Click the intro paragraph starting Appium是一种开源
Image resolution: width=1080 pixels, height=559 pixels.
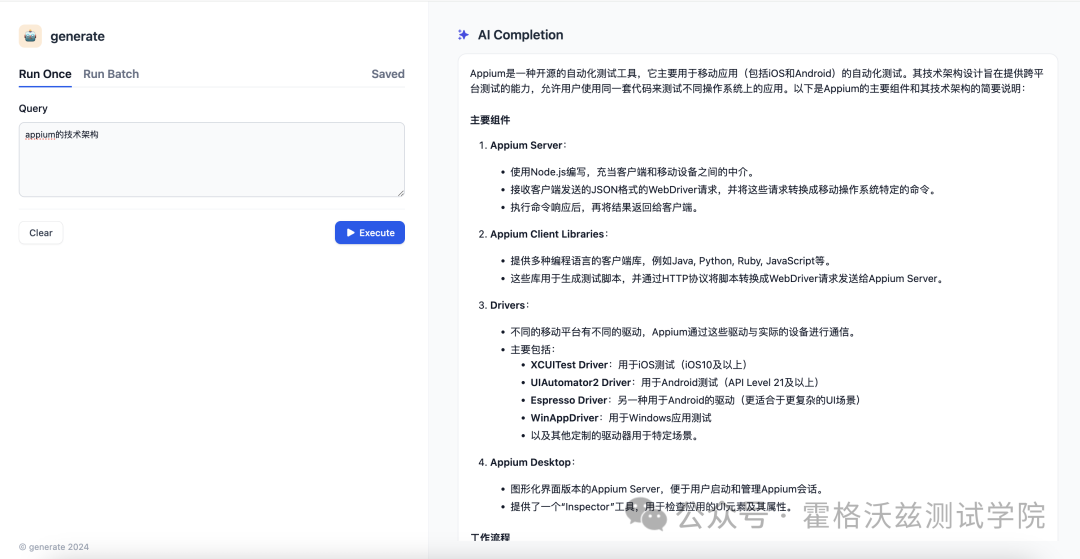coord(757,81)
